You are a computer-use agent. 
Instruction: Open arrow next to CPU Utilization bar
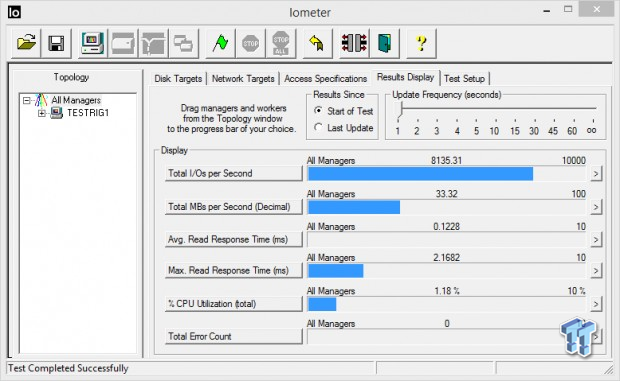coord(596,304)
